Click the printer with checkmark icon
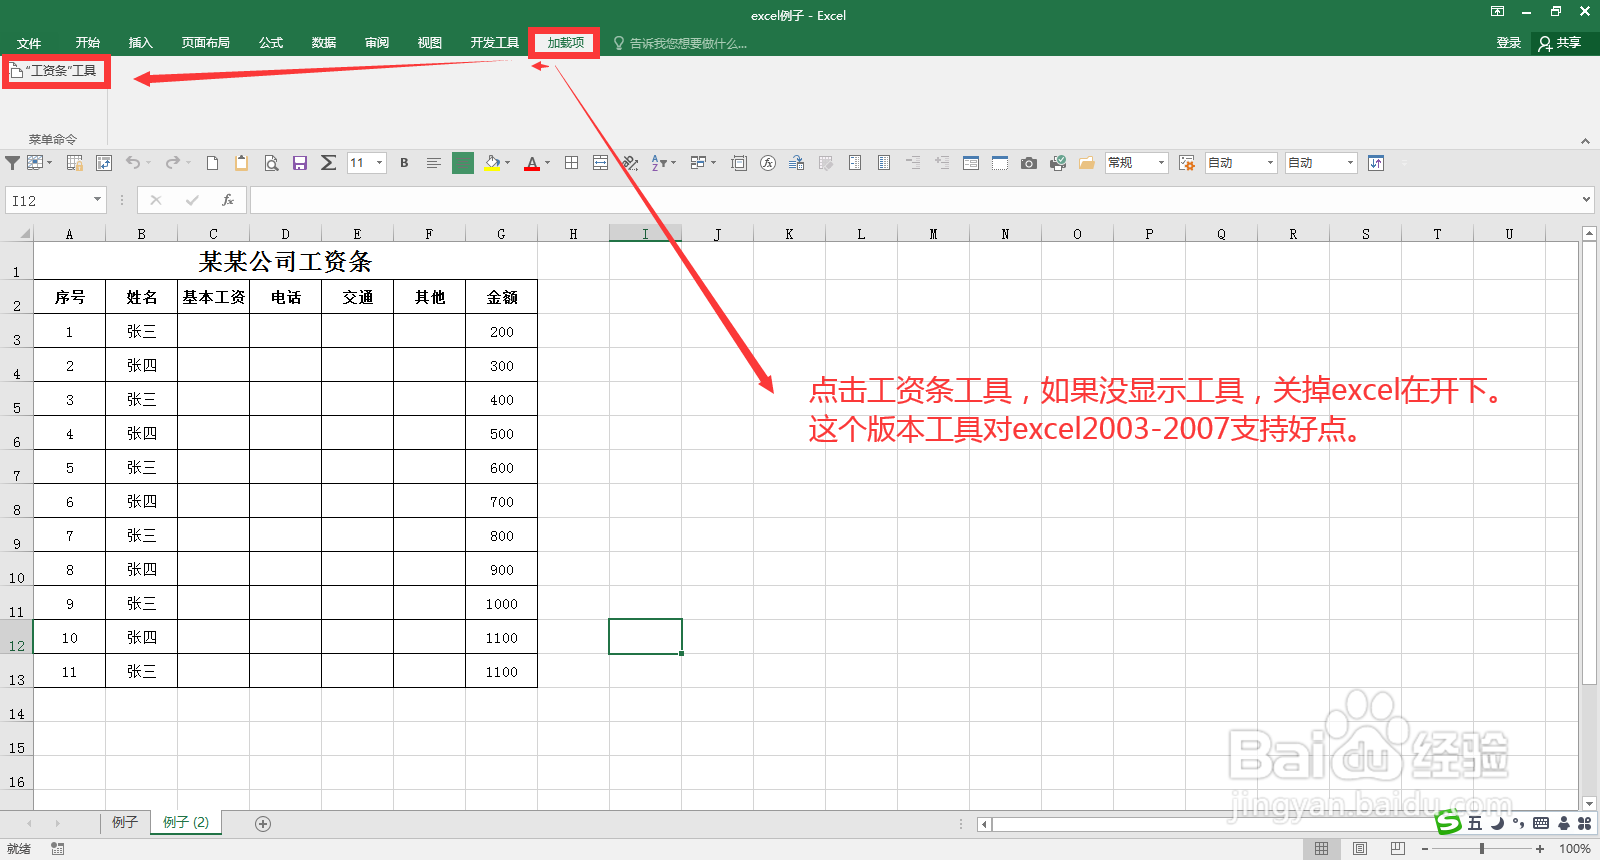 pos(1058,163)
